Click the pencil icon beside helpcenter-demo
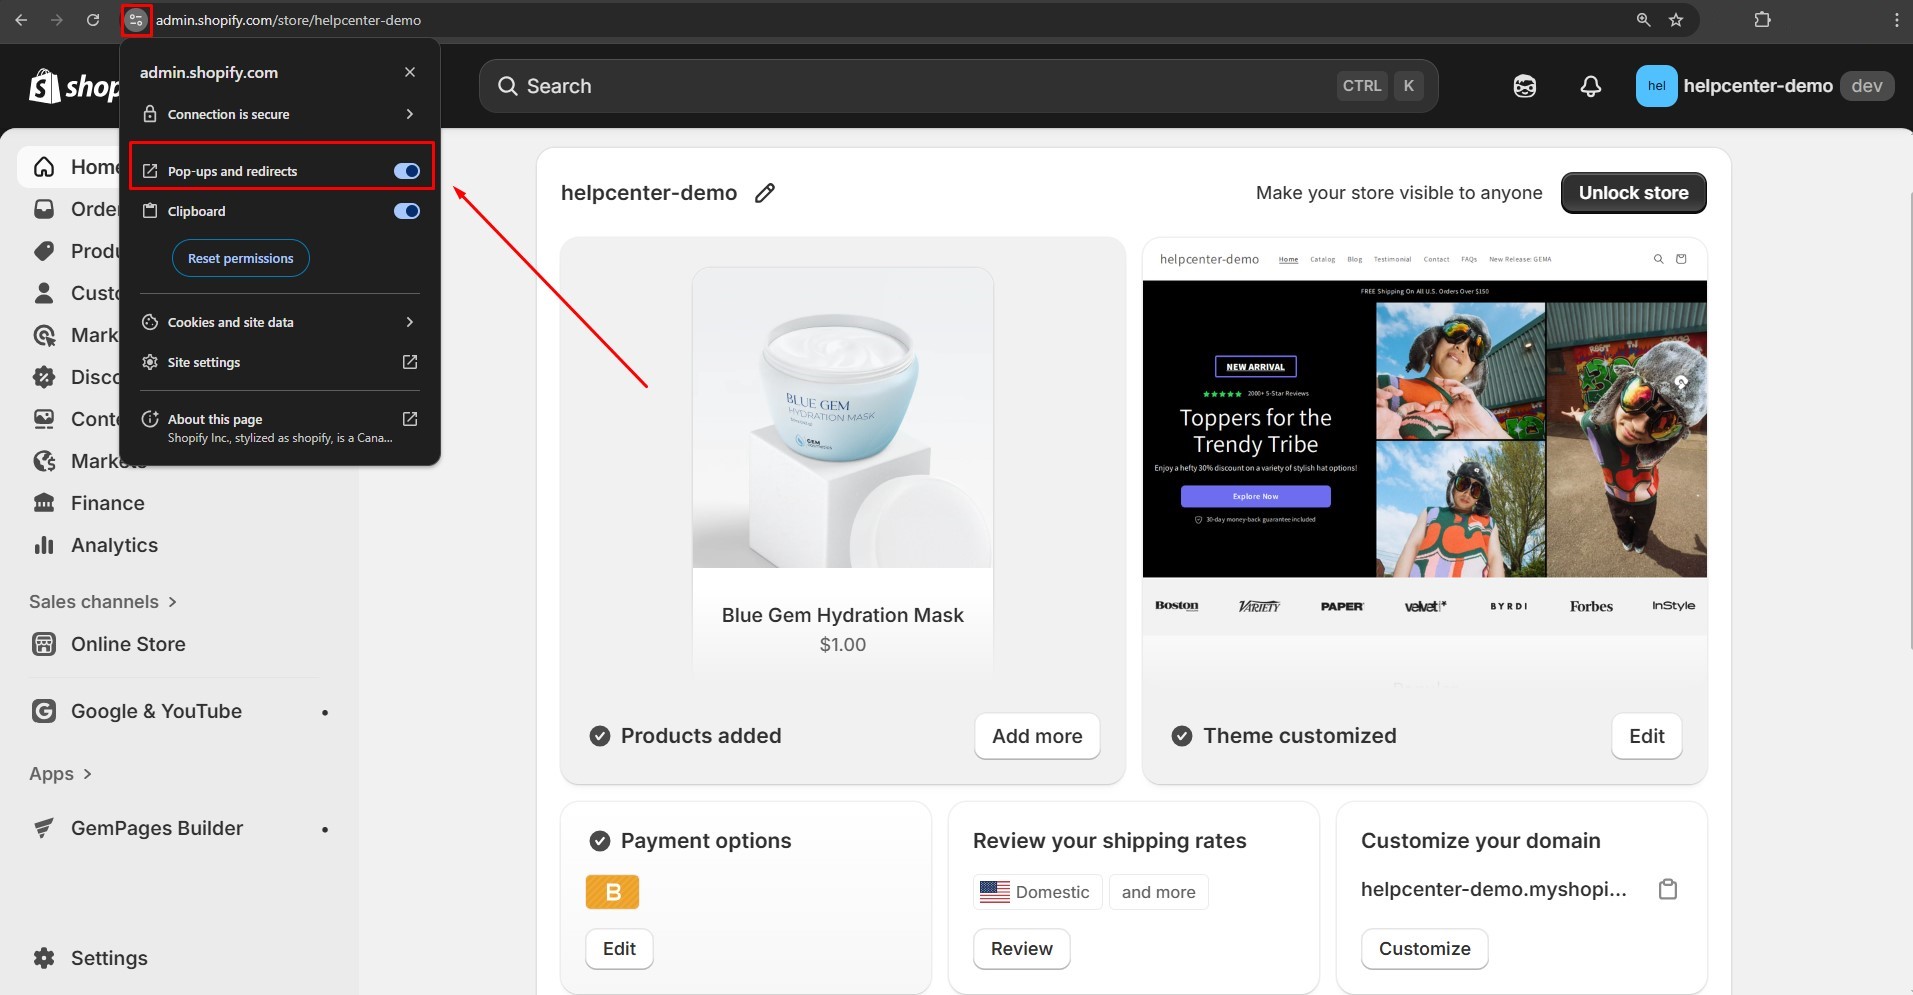The height and width of the screenshot is (995, 1913). coord(765,193)
